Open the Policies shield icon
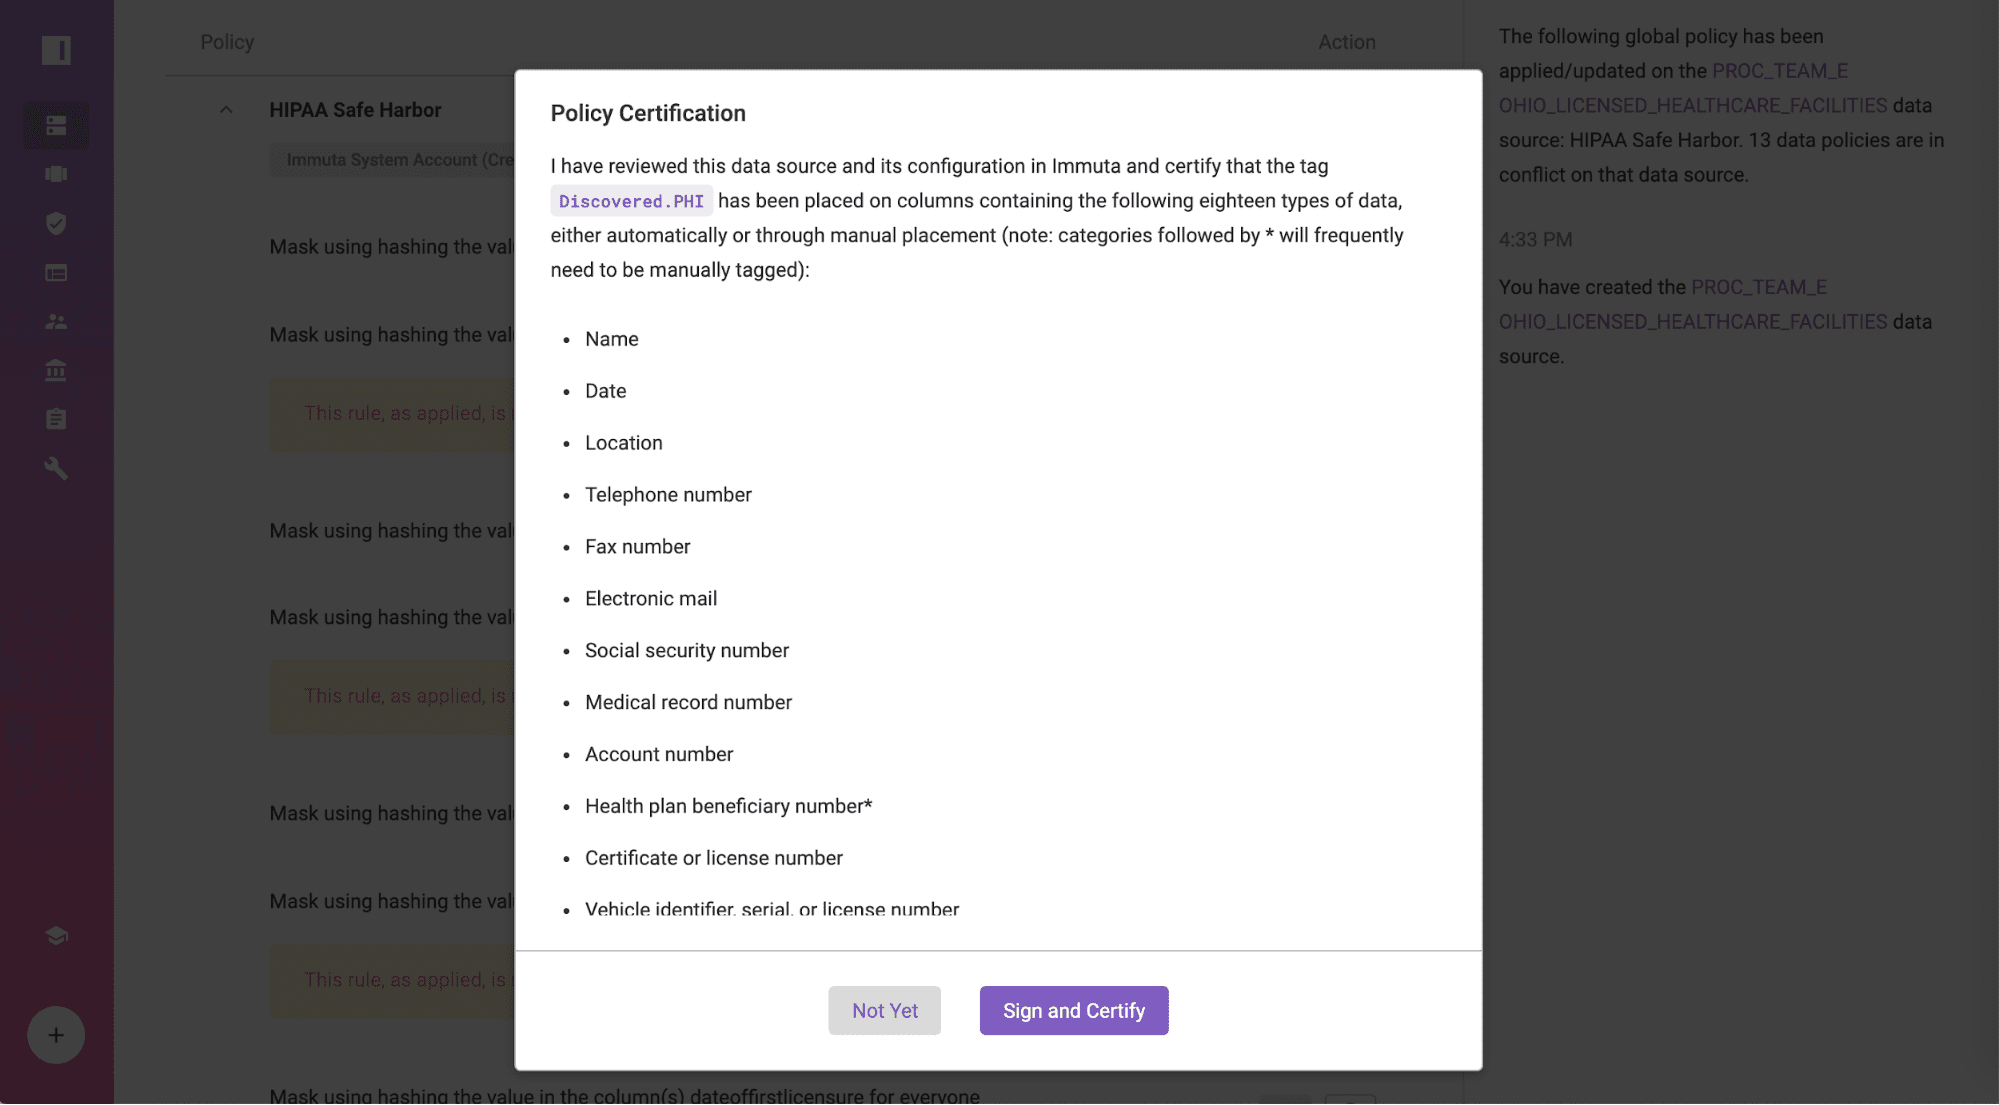The height and width of the screenshot is (1105, 1999). point(56,223)
